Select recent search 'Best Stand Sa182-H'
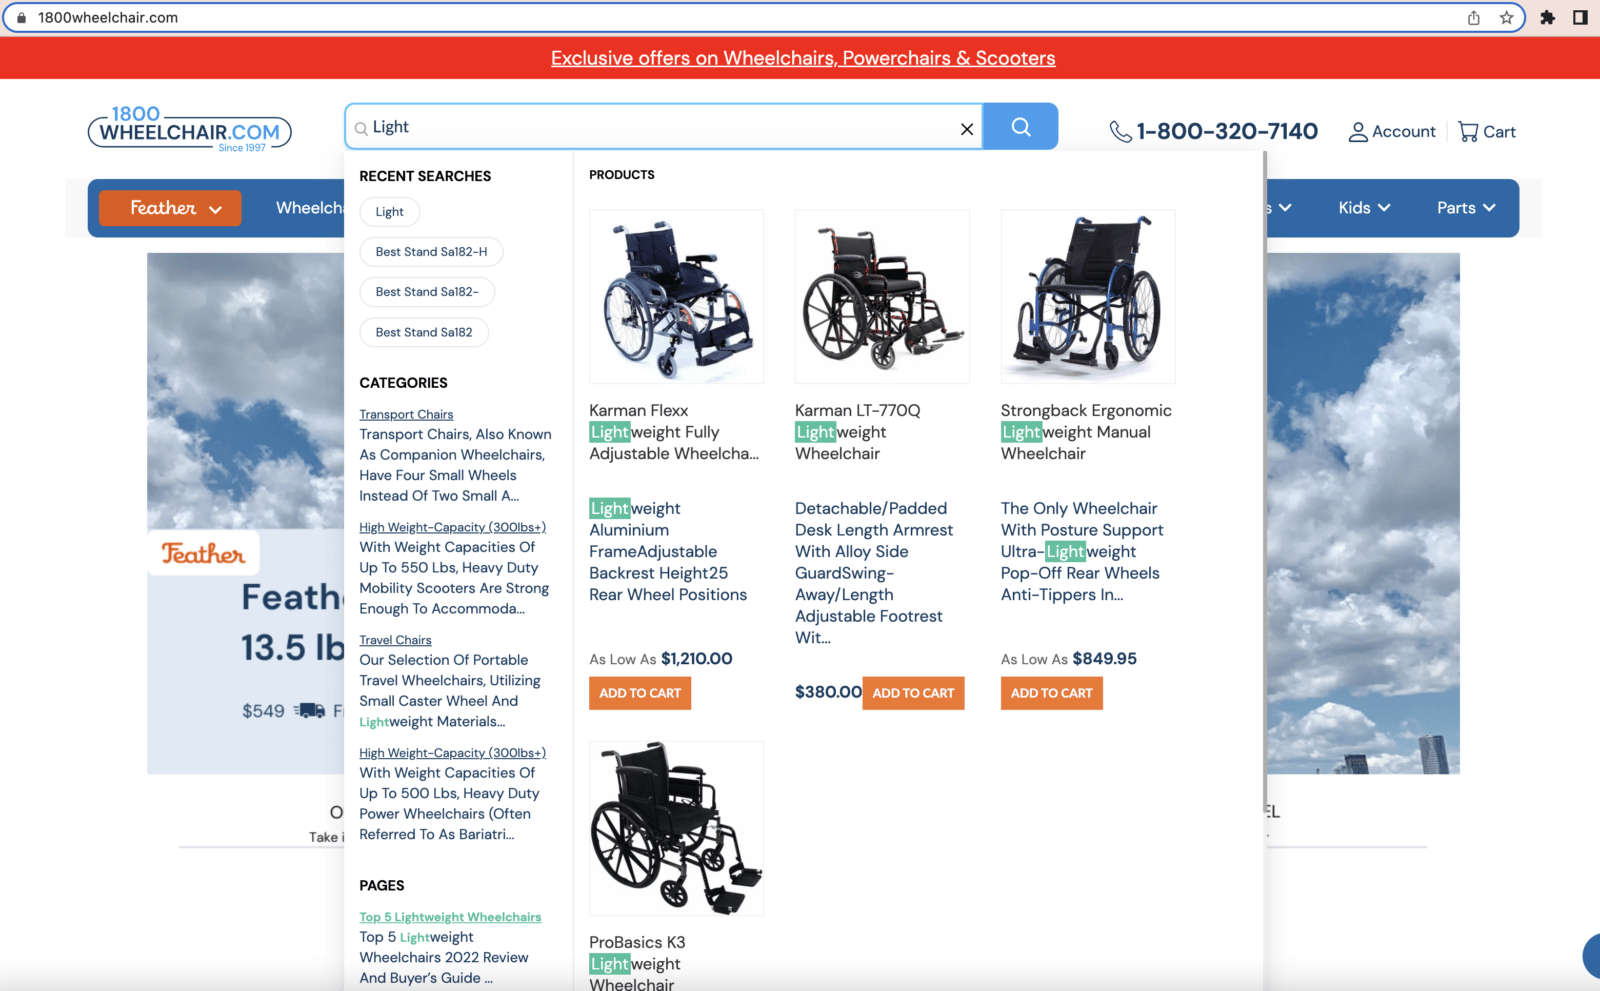The width and height of the screenshot is (1600, 991). tap(431, 252)
